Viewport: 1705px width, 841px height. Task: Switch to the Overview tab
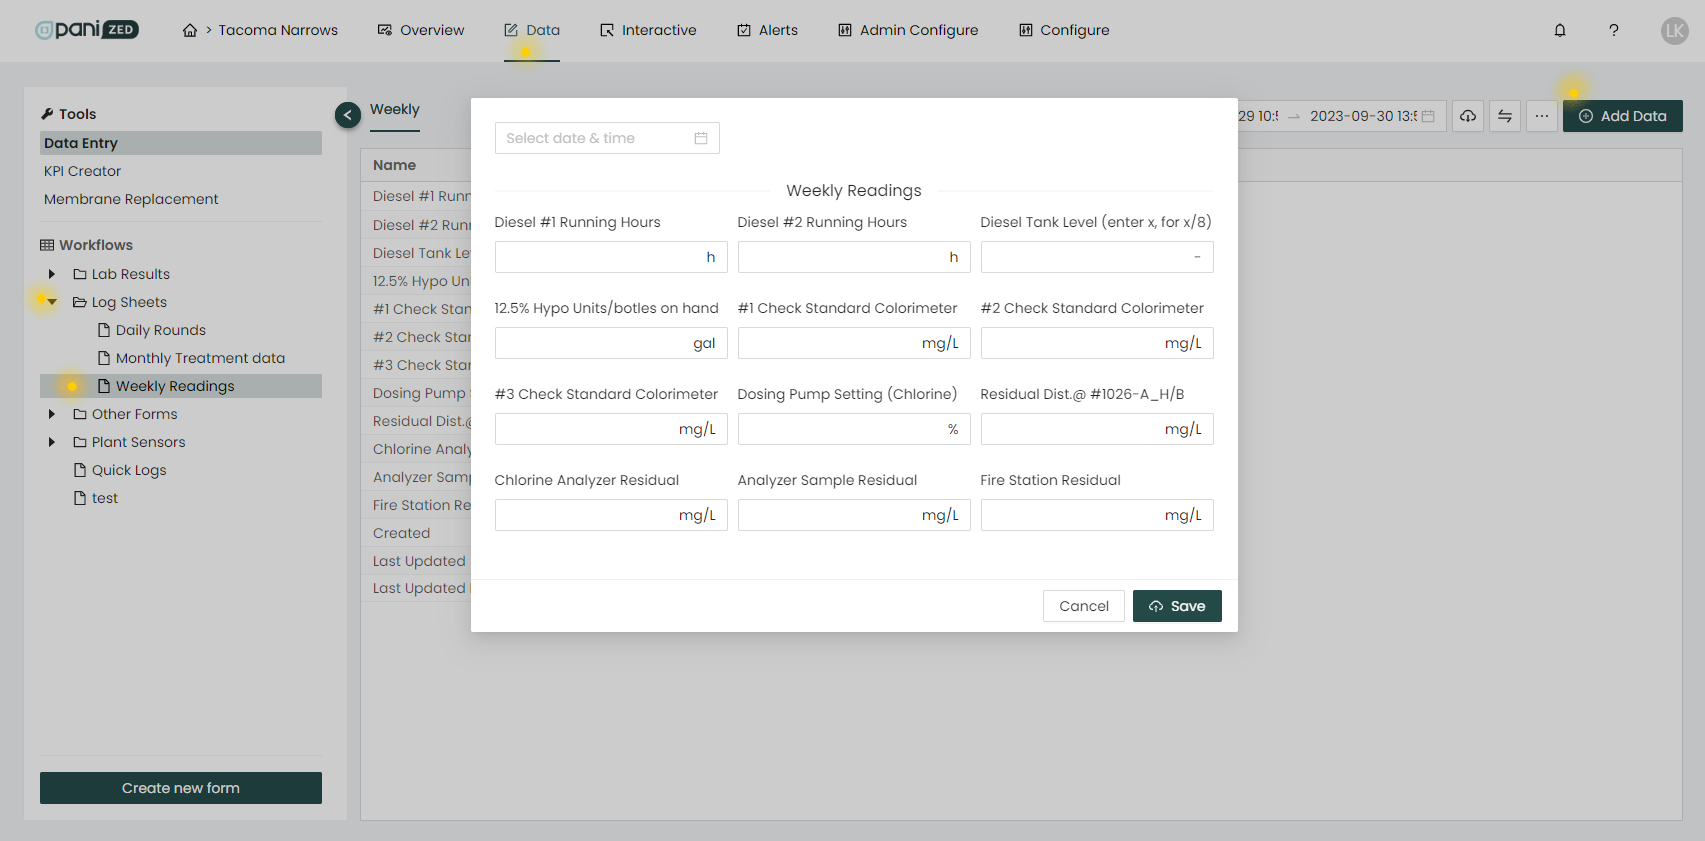point(421,30)
